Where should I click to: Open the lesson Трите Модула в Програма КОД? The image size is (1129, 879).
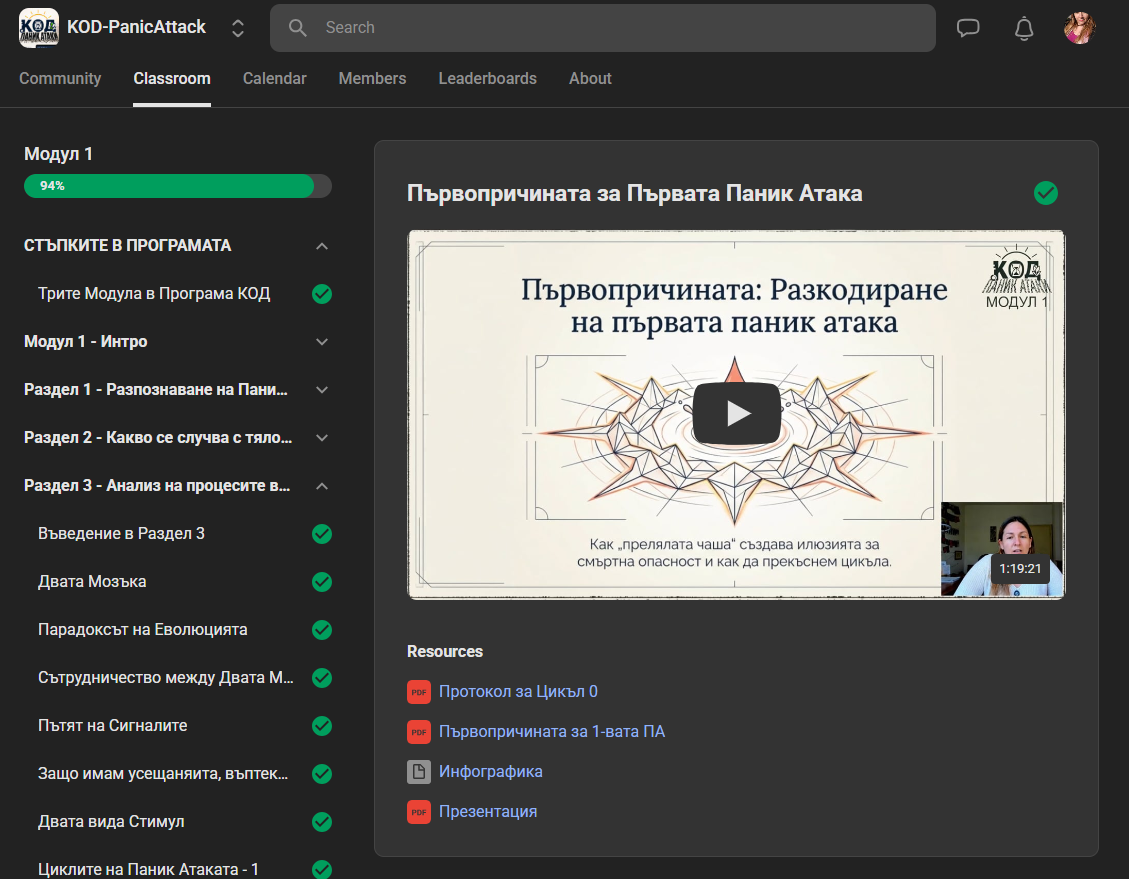tap(154, 294)
